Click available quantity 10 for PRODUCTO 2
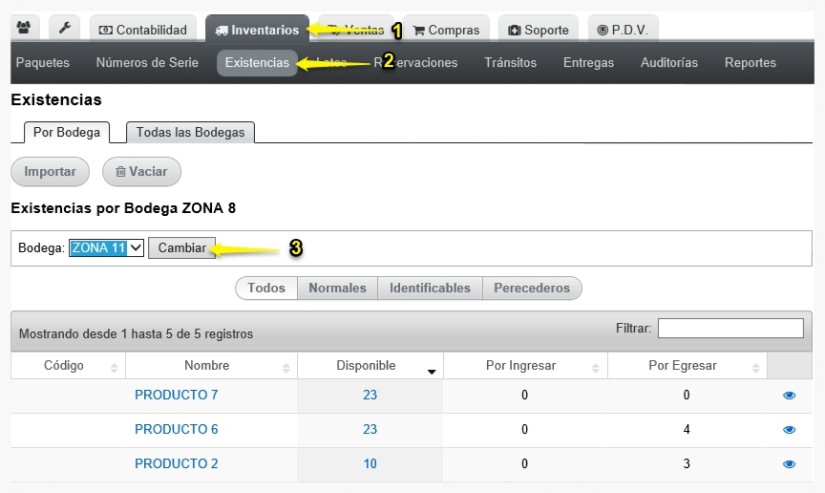Viewport: 825px width, 493px height. pos(370,464)
